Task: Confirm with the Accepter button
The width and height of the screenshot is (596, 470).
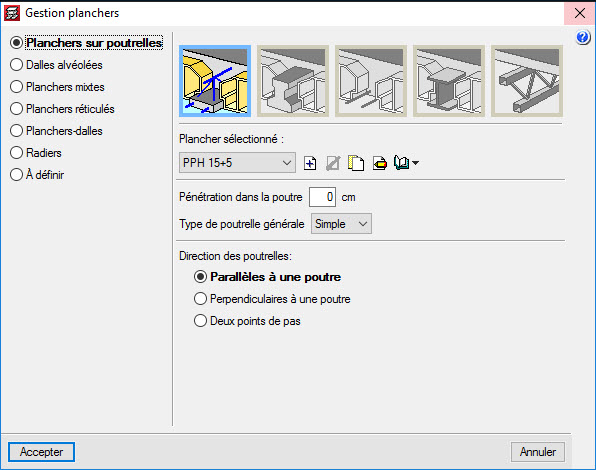Action: point(41,452)
